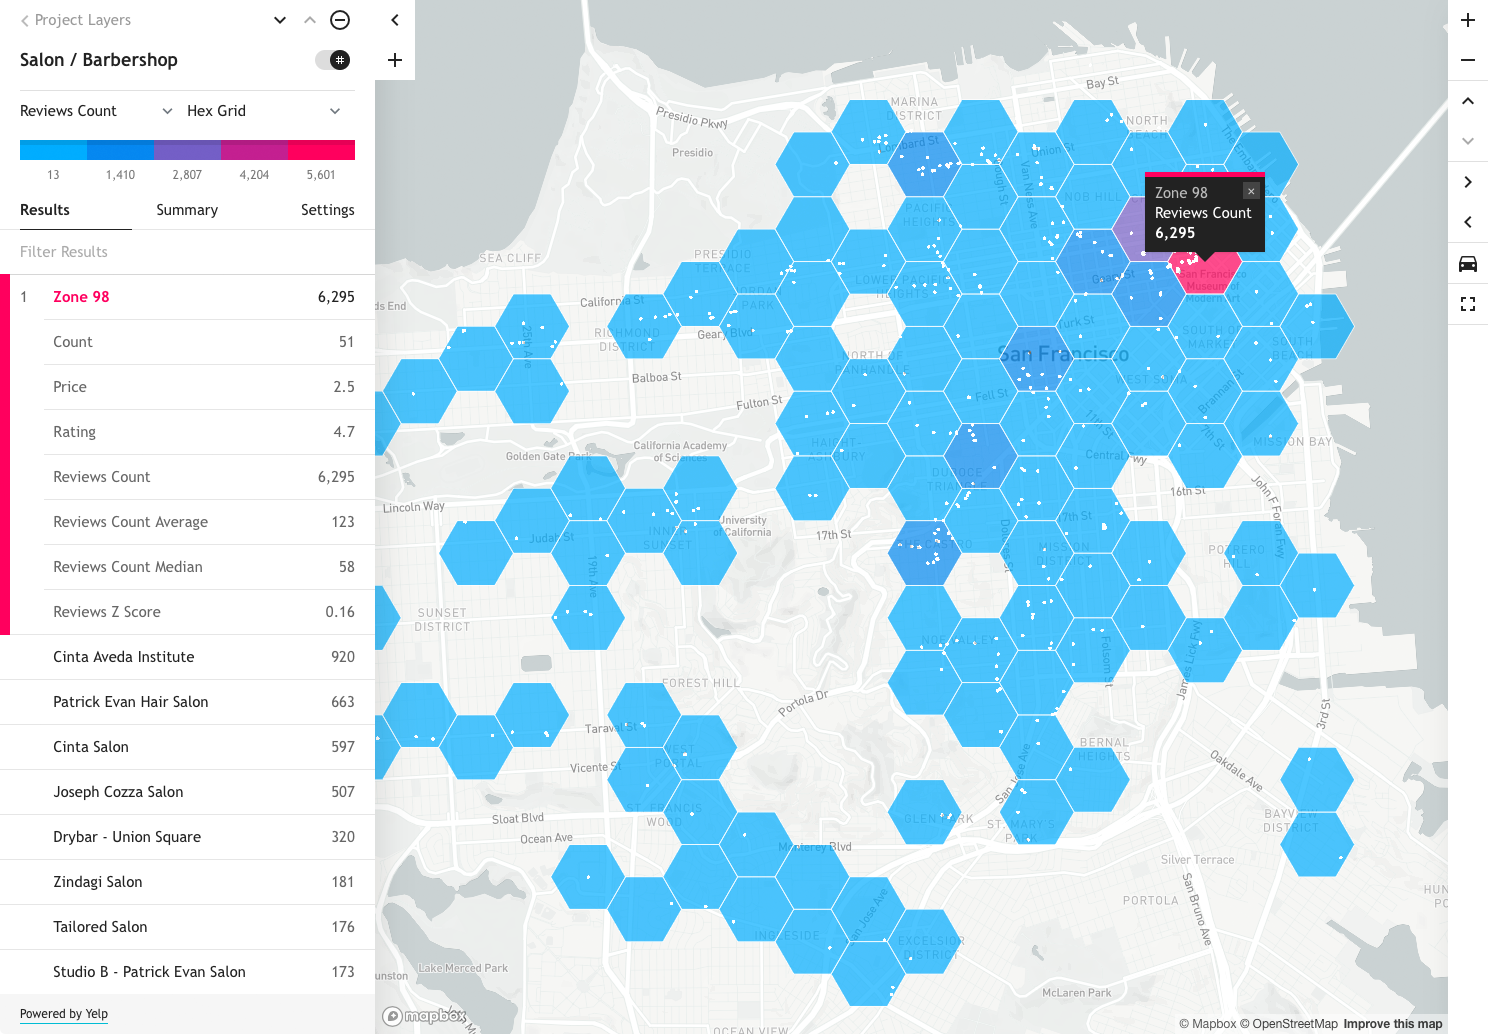Go back to Project Layers
This screenshot has width=1488, height=1034.
(x=76, y=20)
